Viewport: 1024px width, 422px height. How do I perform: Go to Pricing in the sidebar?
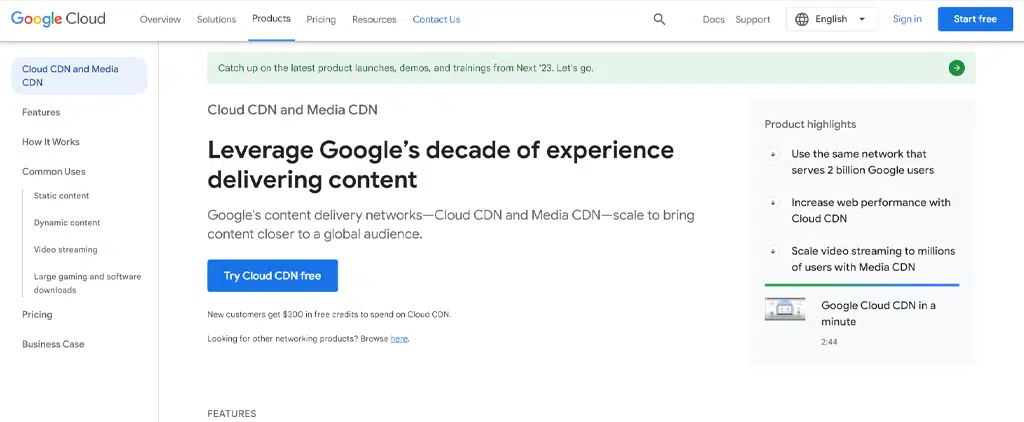(x=37, y=315)
